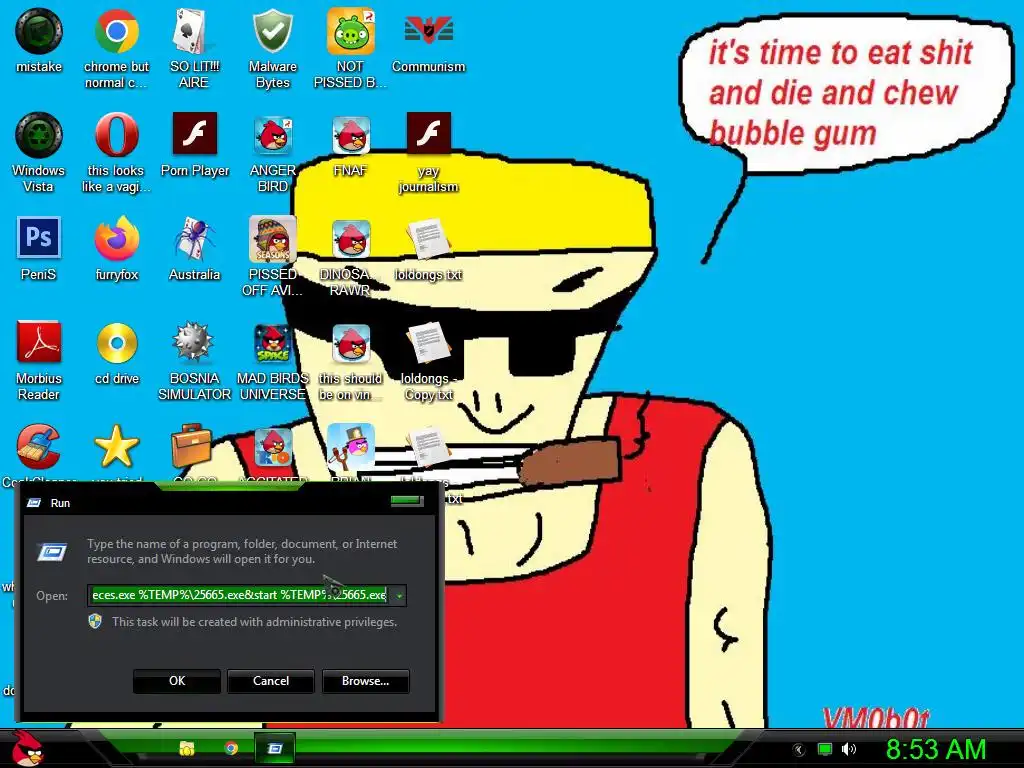Cancel the Run dialog
Viewport: 1024px width, 768px height.
[271, 680]
